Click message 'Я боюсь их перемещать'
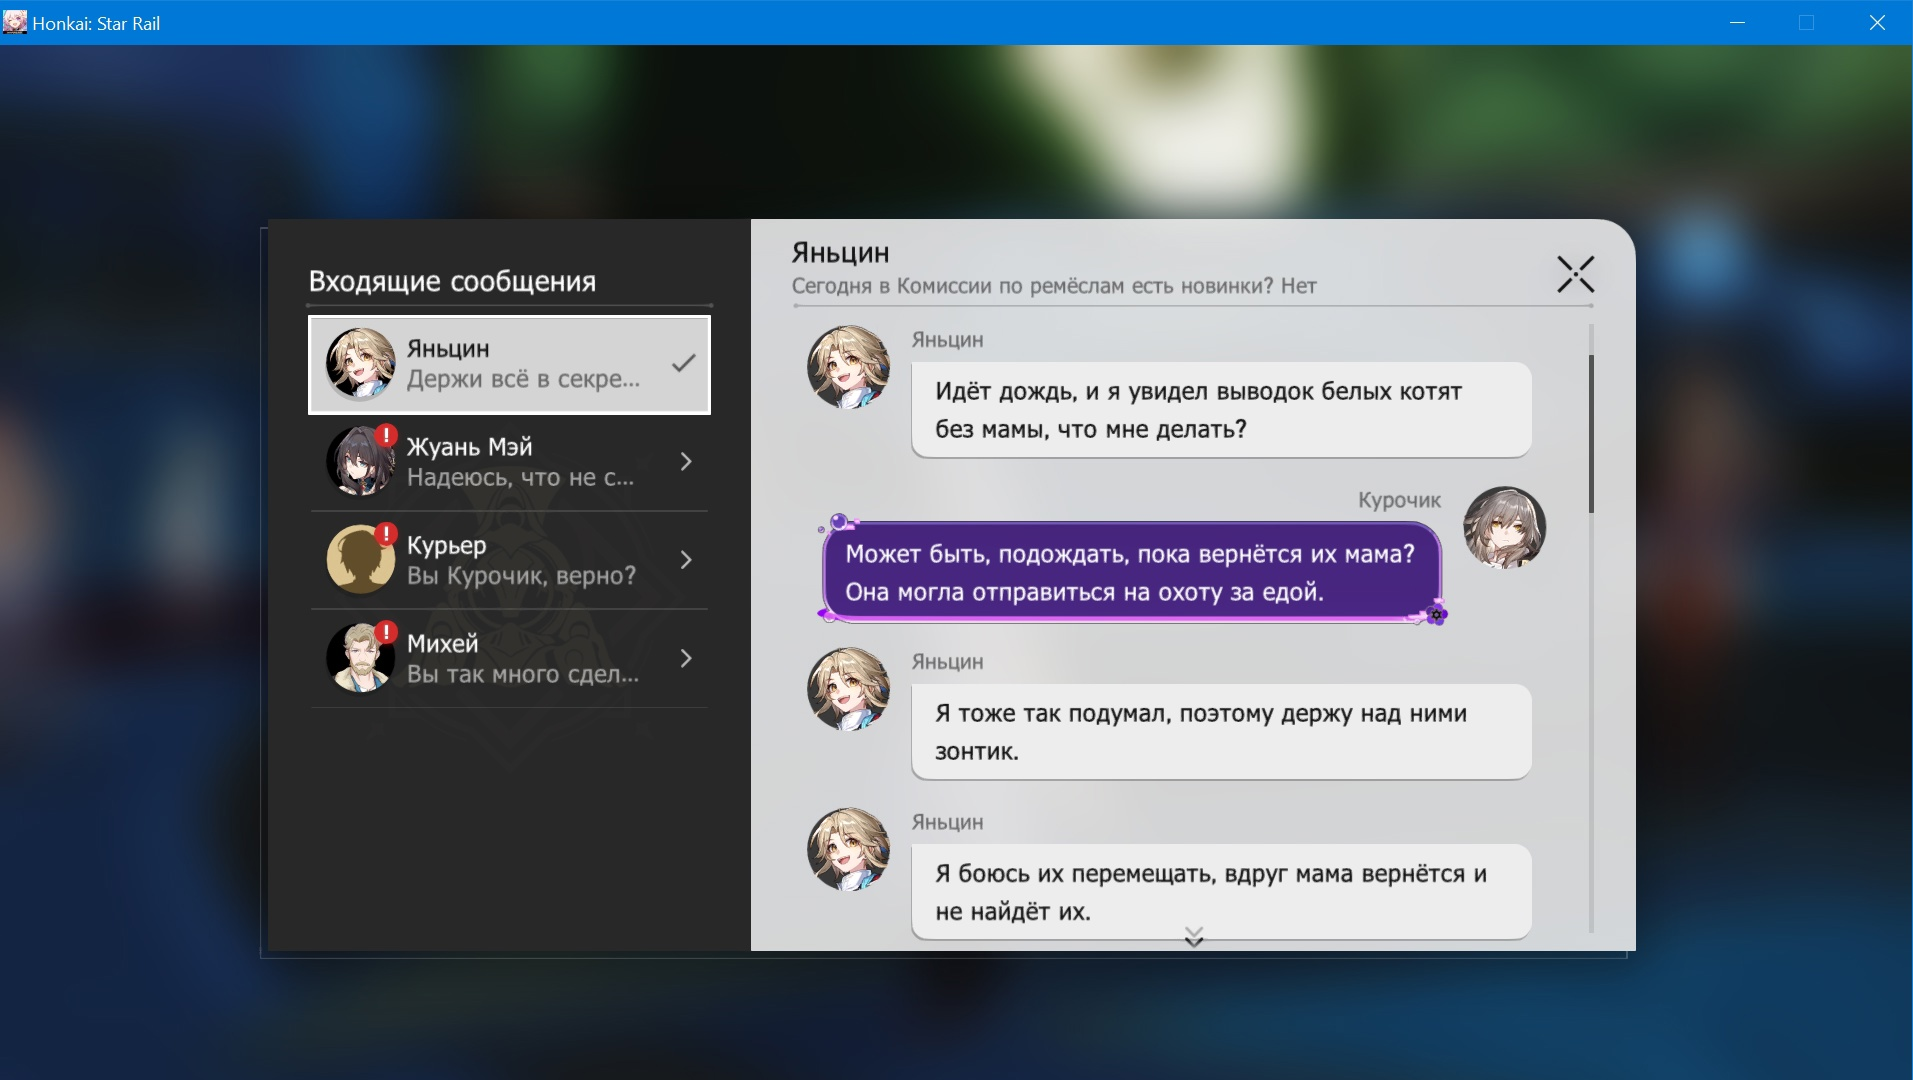This screenshot has height=1080, width=1913. 1221,892
